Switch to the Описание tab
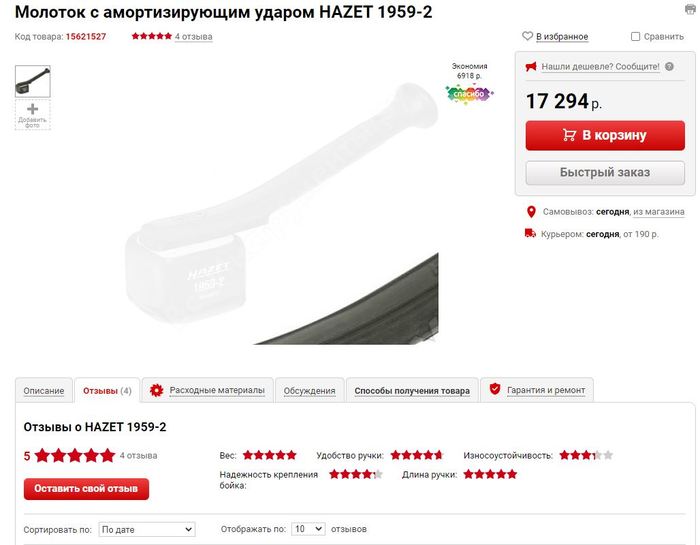 coord(44,391)
